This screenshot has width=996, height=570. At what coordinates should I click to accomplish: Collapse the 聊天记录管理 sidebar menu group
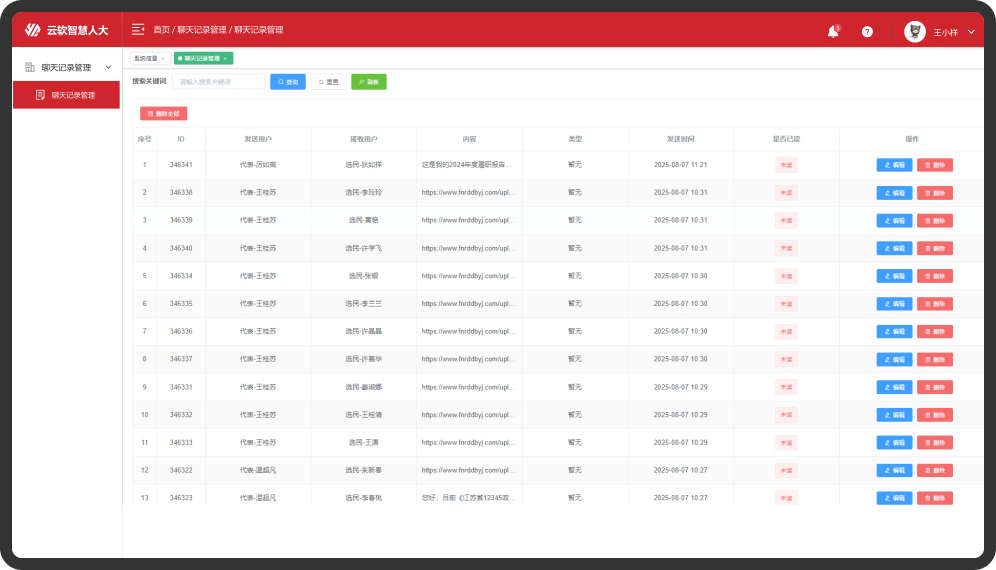click(x=108, y=68)
